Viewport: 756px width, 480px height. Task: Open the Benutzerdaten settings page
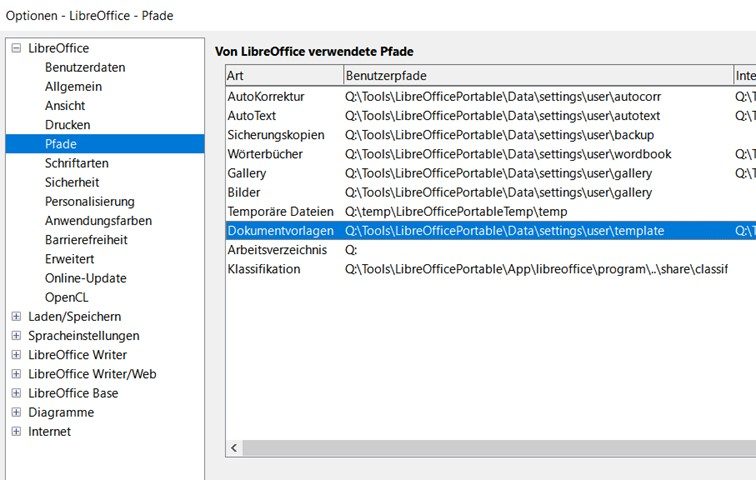[x=85, y=67]
